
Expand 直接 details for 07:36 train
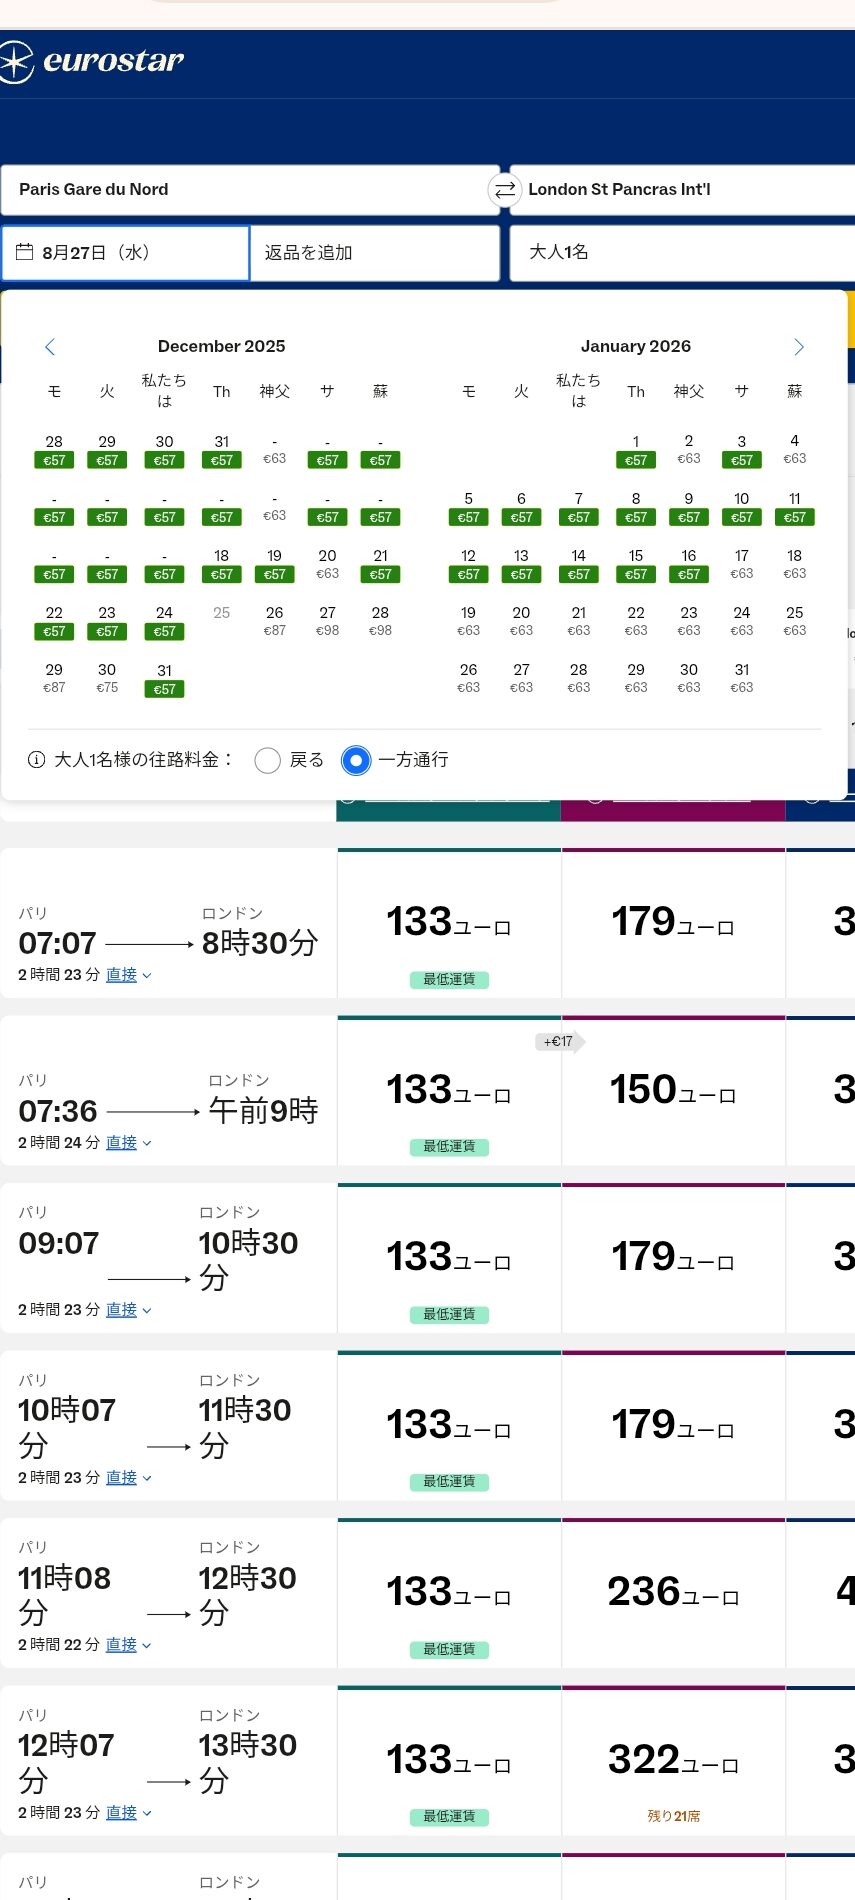click(x=128, y=1143)
